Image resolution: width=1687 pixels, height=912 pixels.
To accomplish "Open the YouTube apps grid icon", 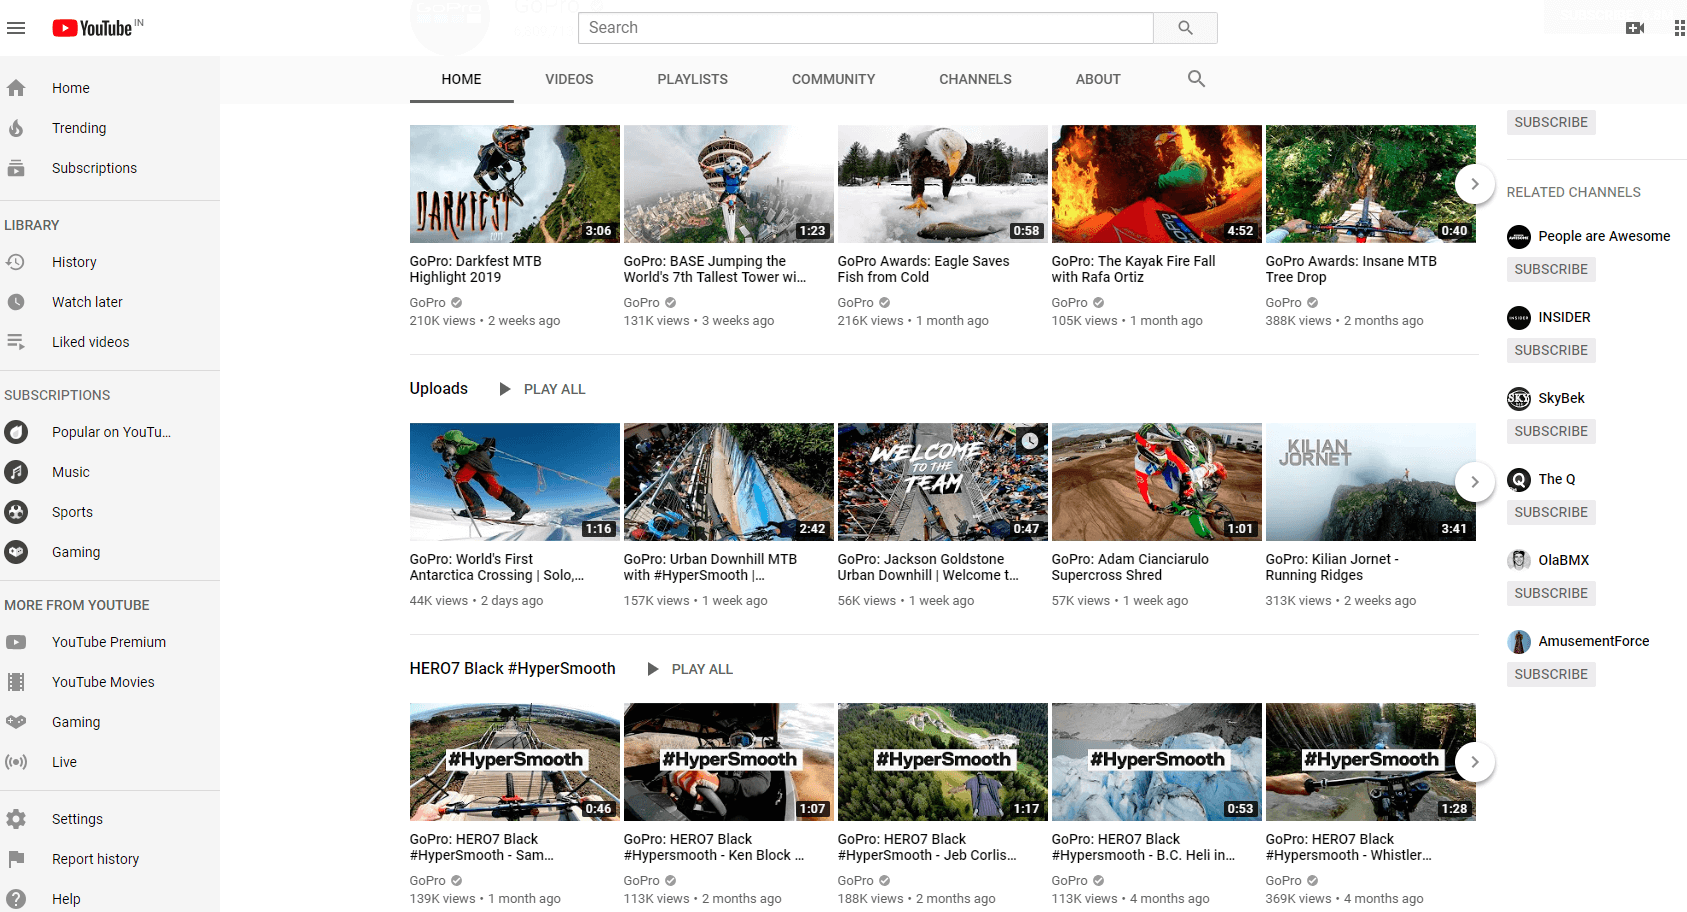I will [x=1680, y=28].
